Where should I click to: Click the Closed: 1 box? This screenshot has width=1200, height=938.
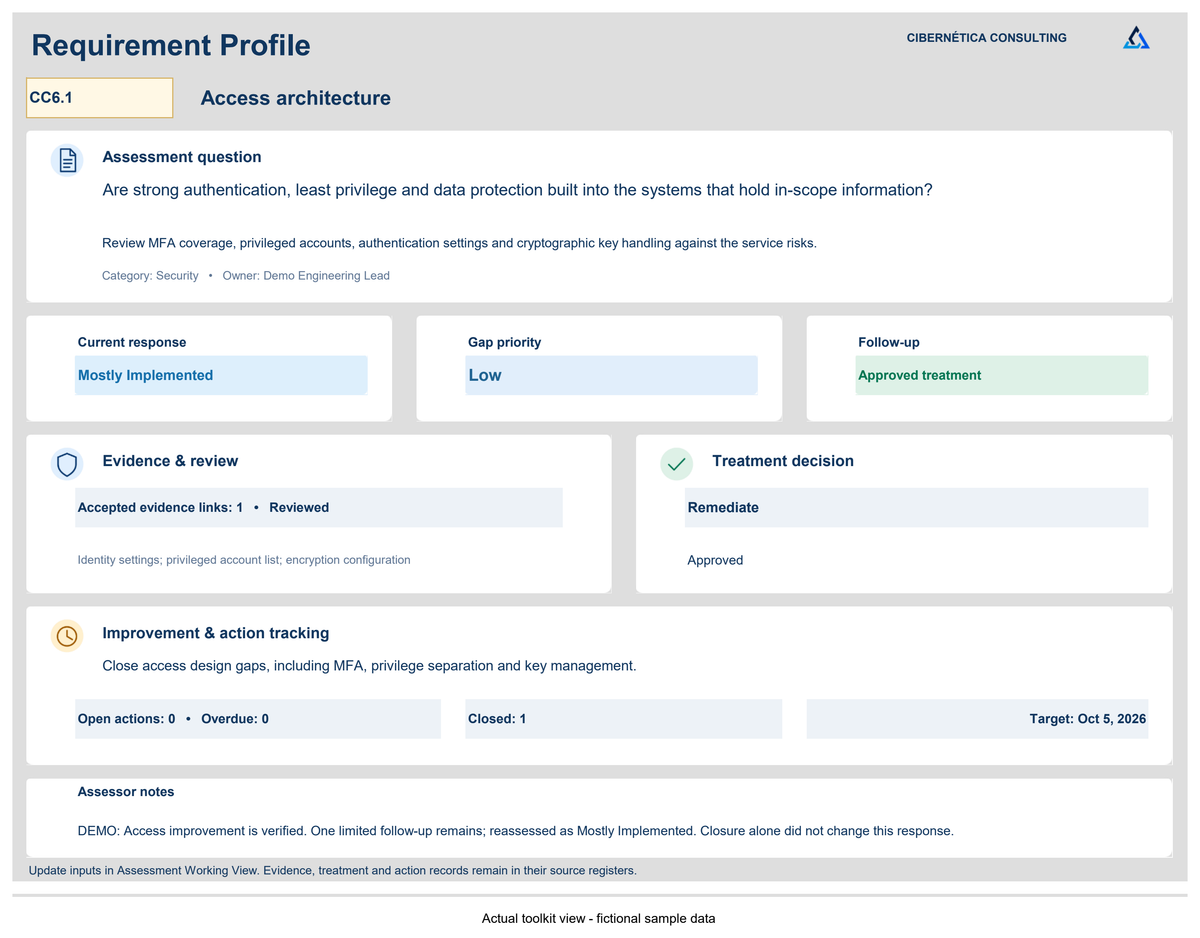[624, 719]
